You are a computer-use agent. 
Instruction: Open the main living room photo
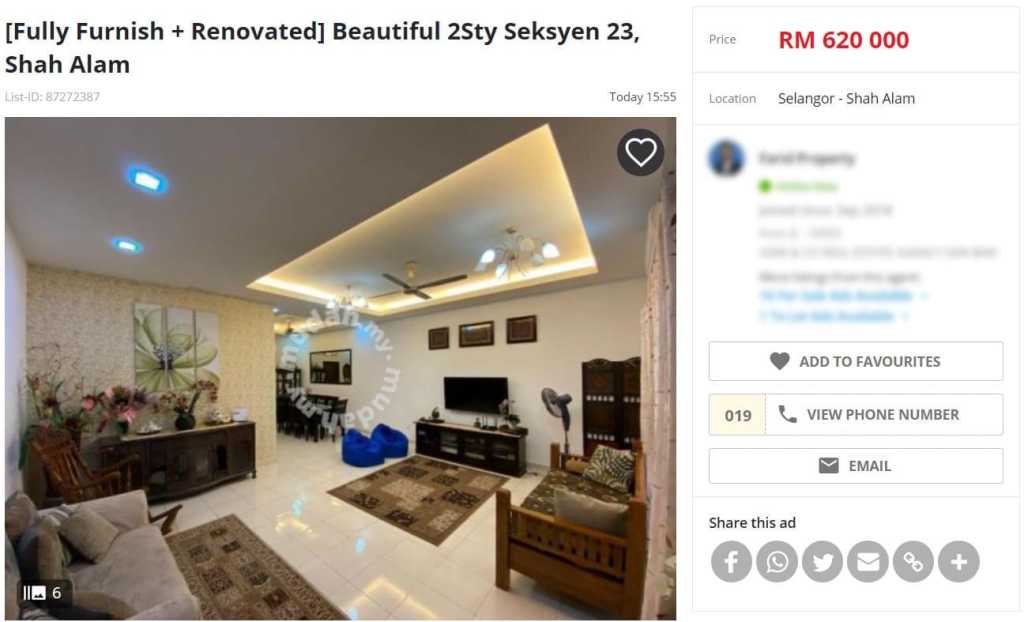(340, 368)
